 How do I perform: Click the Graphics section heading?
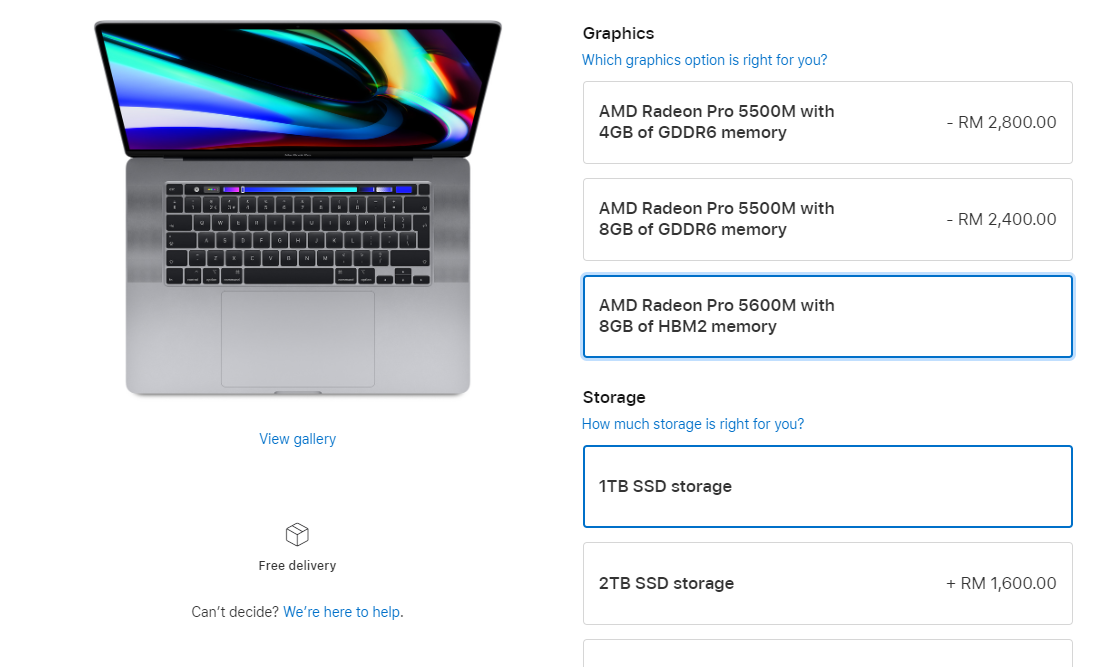[618, 34]
